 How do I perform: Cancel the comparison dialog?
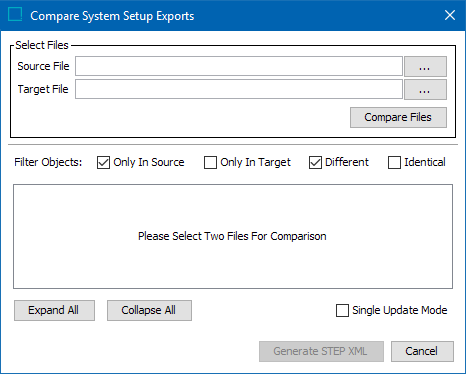click(422, 351)
